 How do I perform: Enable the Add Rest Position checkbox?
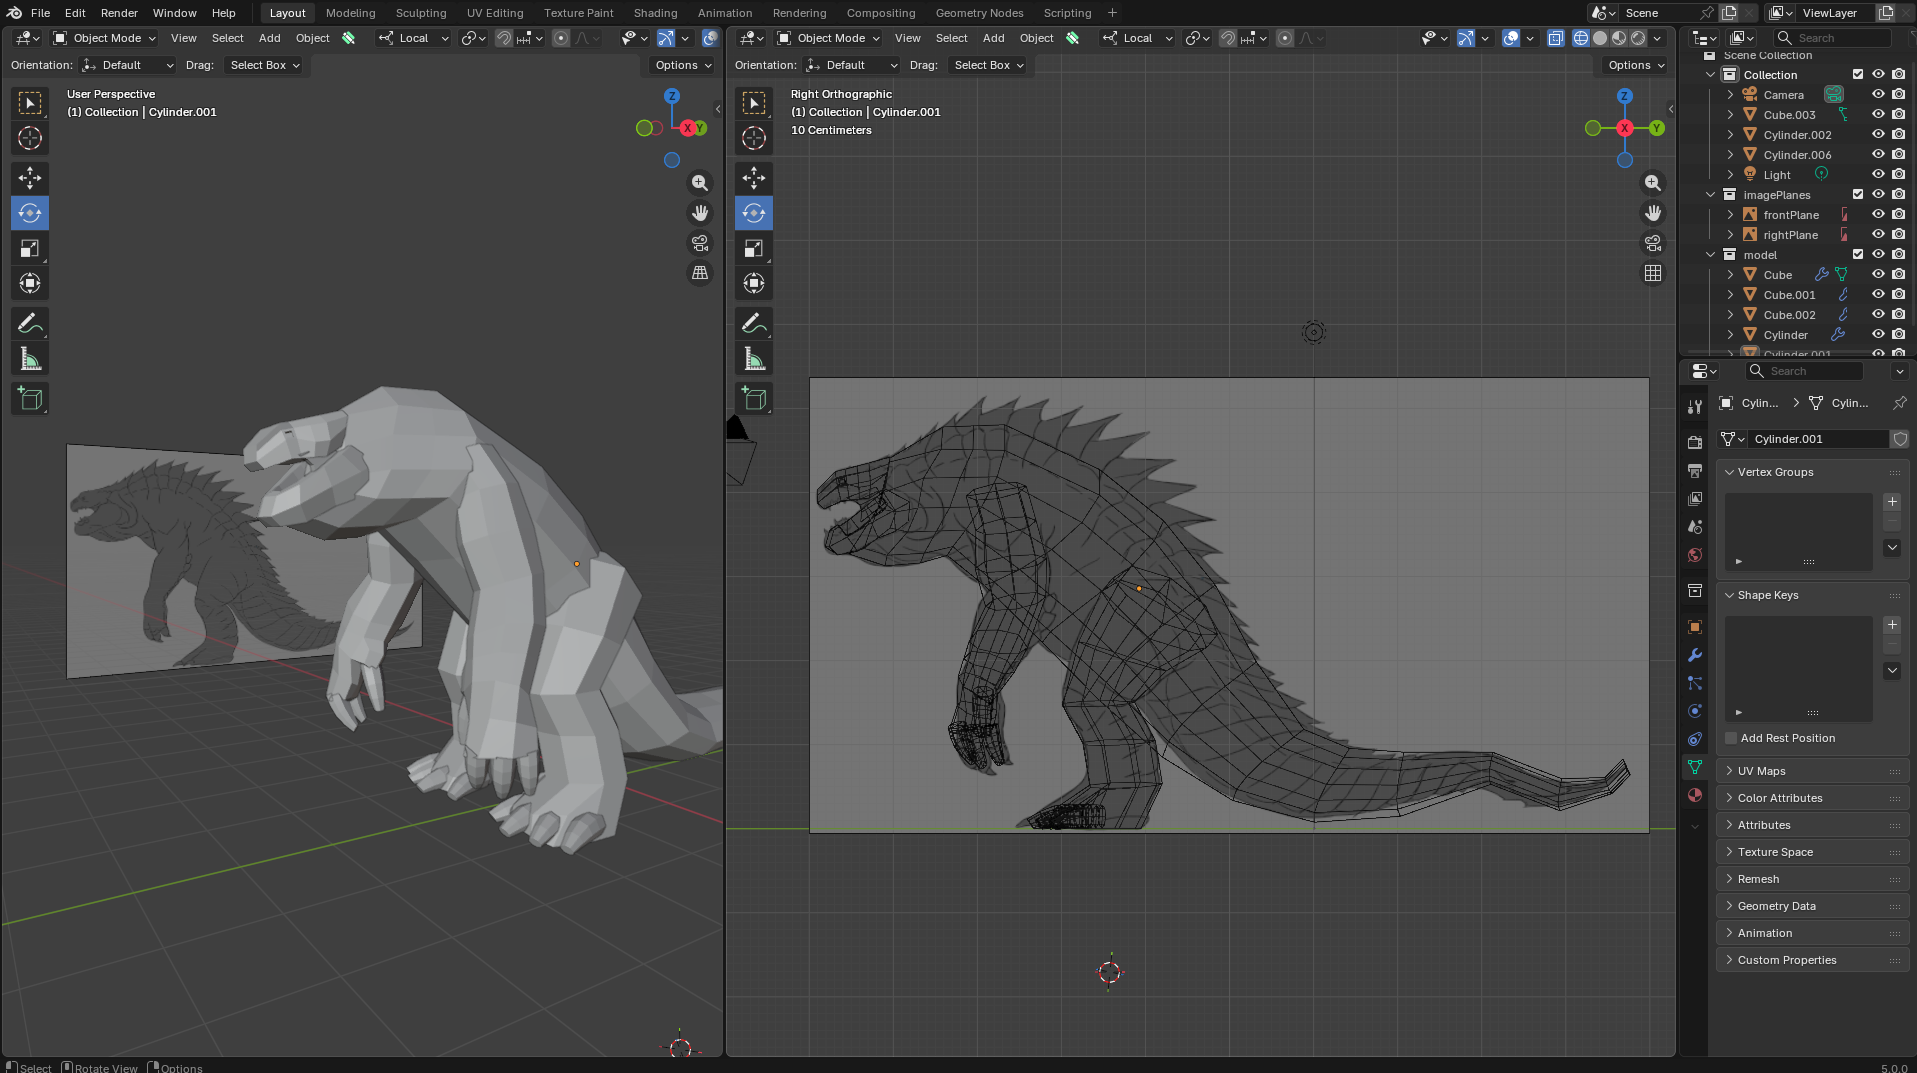pyautogui.click(x=1732, y=738)
